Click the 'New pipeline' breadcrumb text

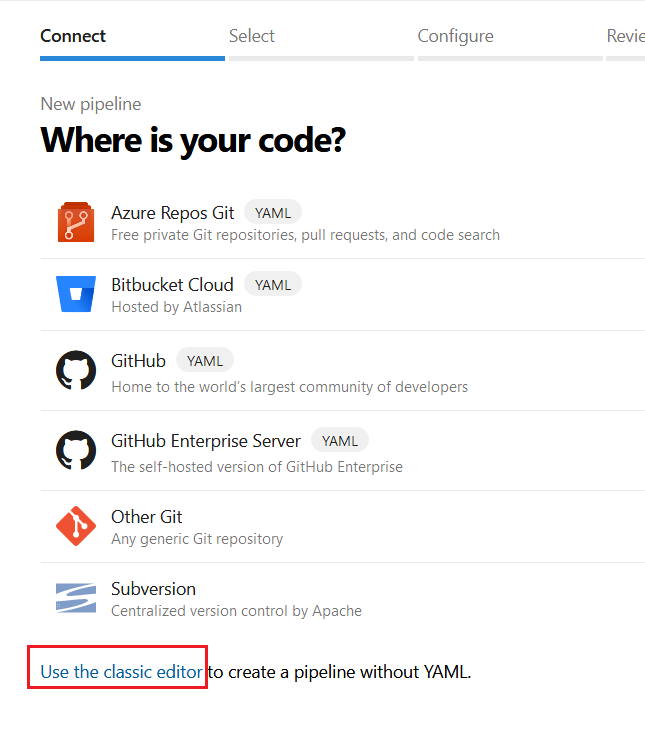click(91, 104)
